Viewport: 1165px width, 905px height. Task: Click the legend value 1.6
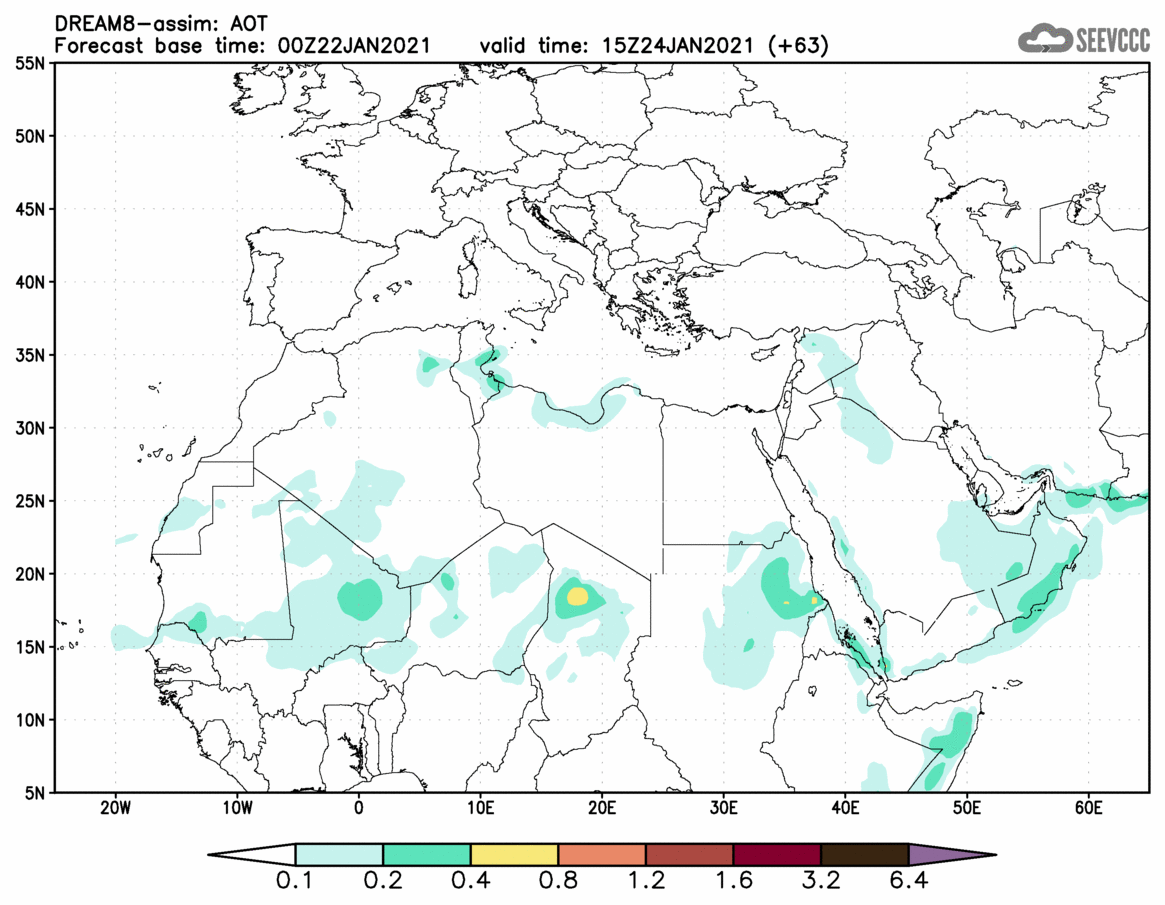point(733,881)
